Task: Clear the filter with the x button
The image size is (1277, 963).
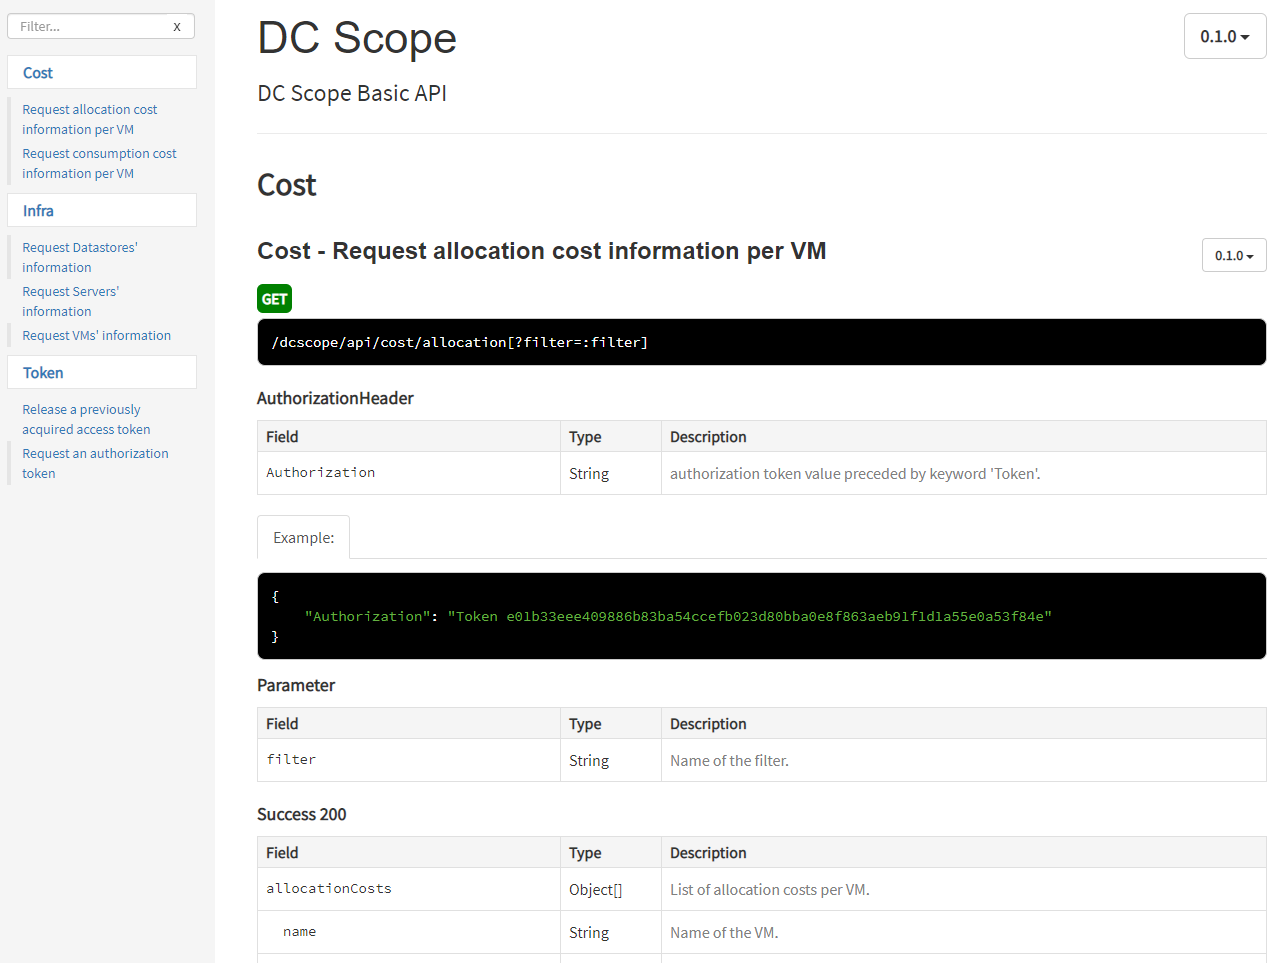Action: 177,27
